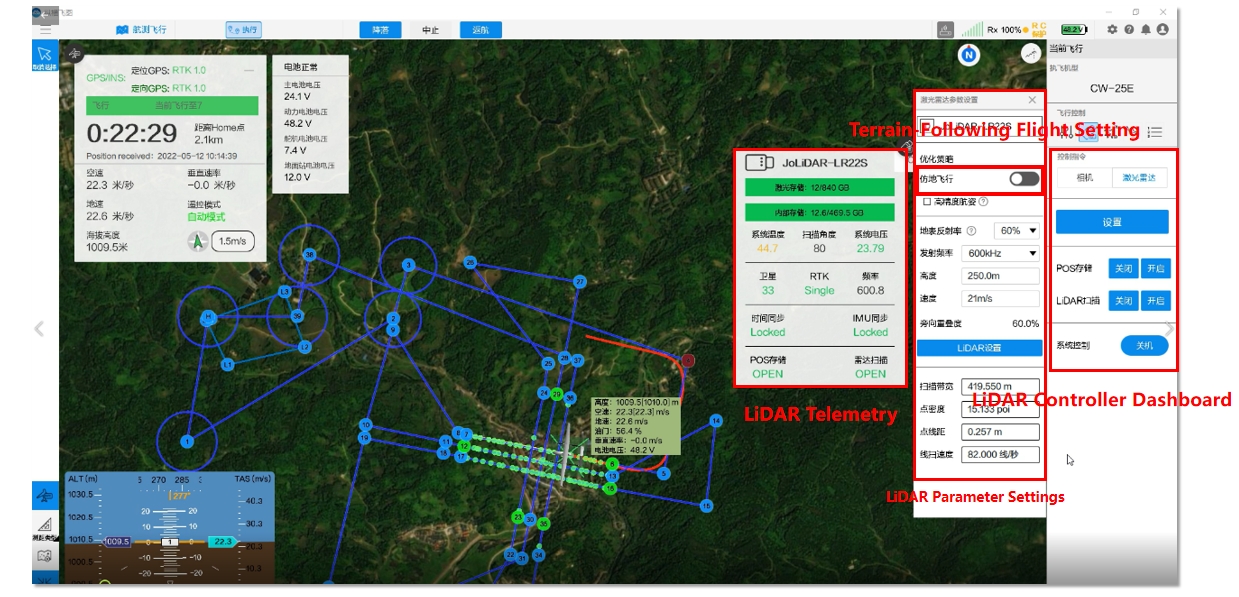Viewport: 1239px width, 597px height.
Task: Toggle the 仿地飞行 terrain-following switch
Action: pos(1024,179)
